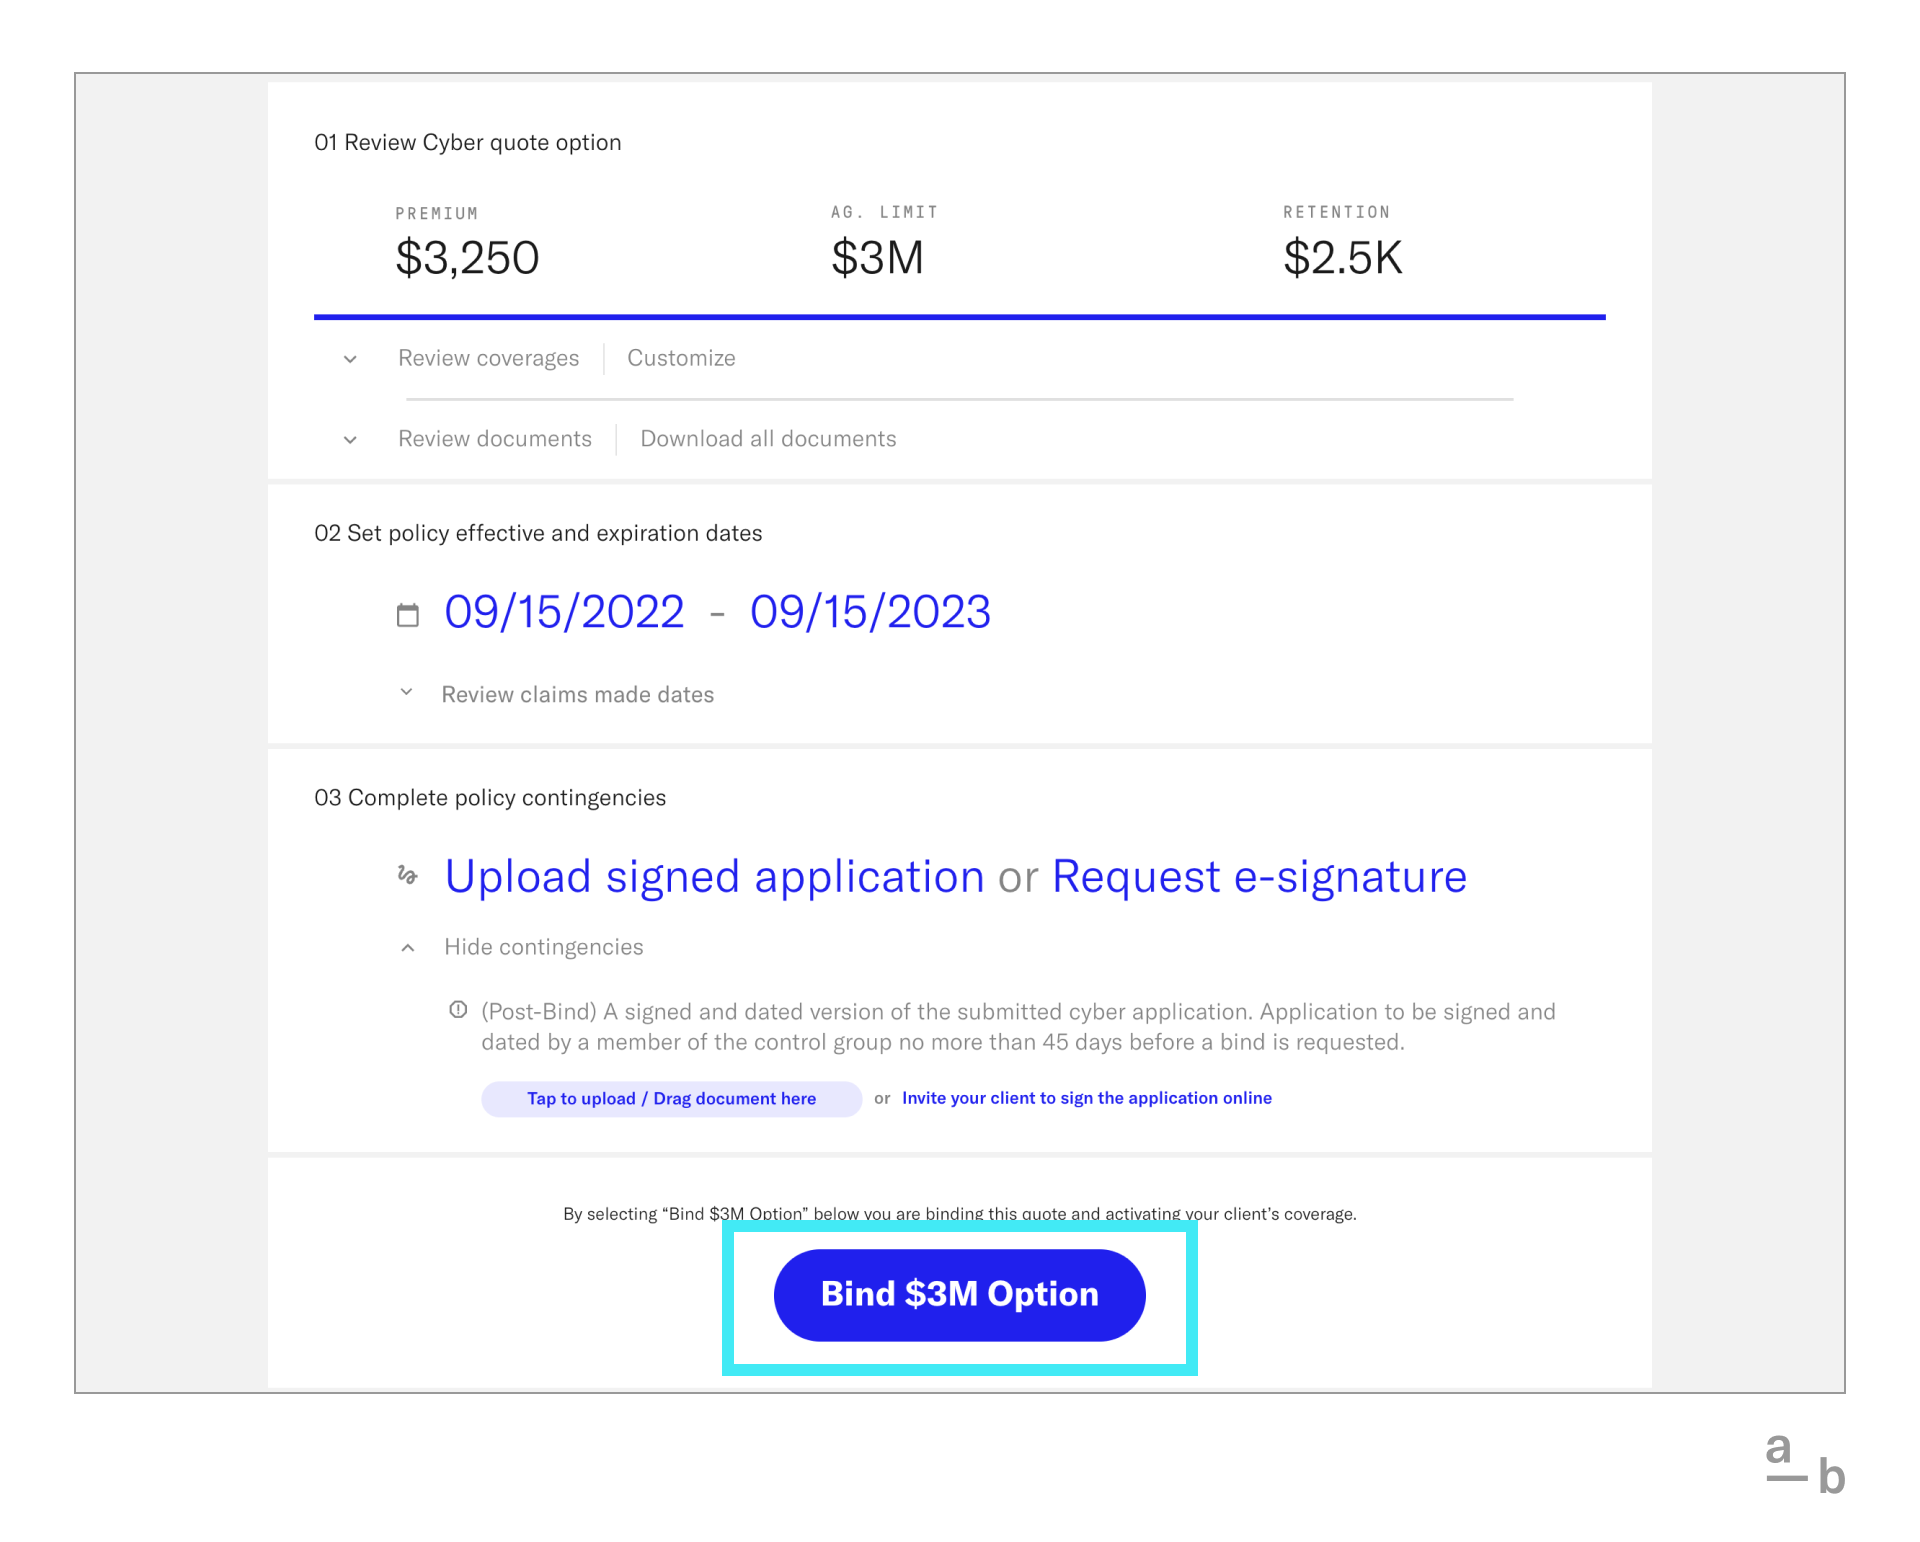The image size is (1920, 1542).
Task: Click the info icon beside Post-Bind contingency
Action: 458,1010
